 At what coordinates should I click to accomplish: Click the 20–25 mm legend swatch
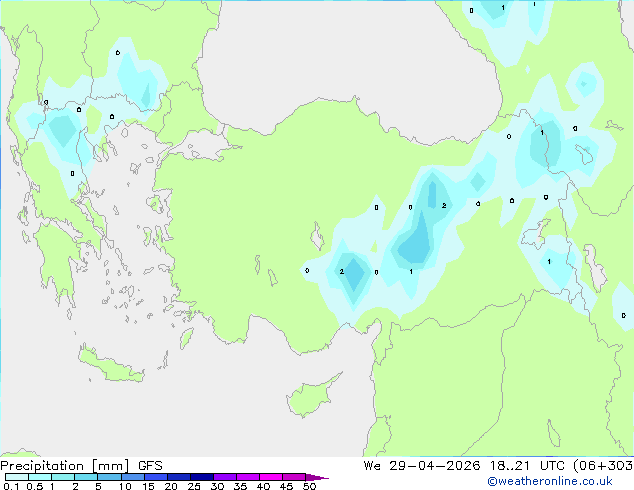[x=178, y=477]
